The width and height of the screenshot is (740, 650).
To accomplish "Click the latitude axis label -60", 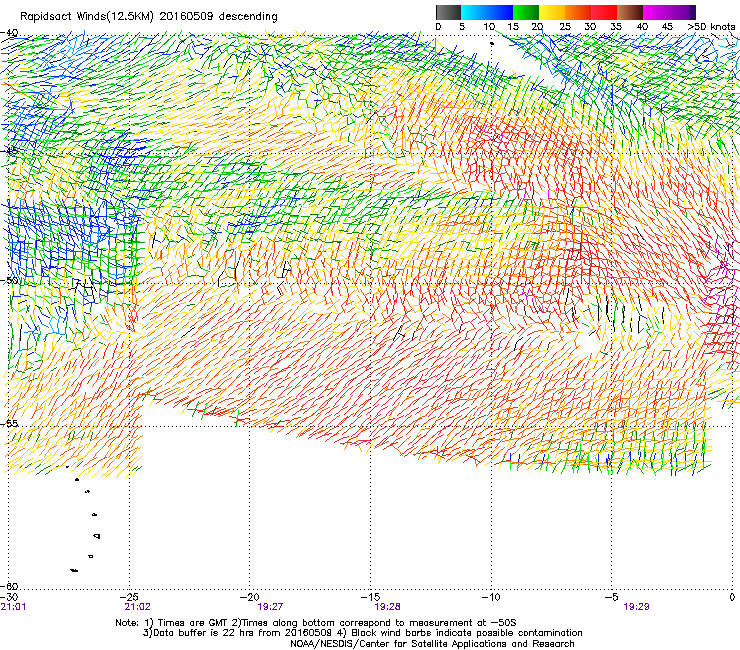I will [9, 586].
